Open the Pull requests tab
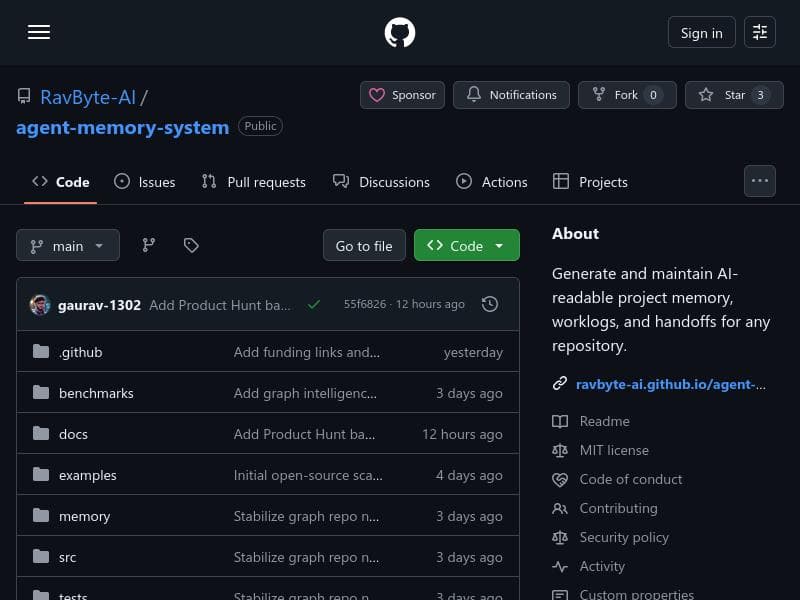 [254, 182]
